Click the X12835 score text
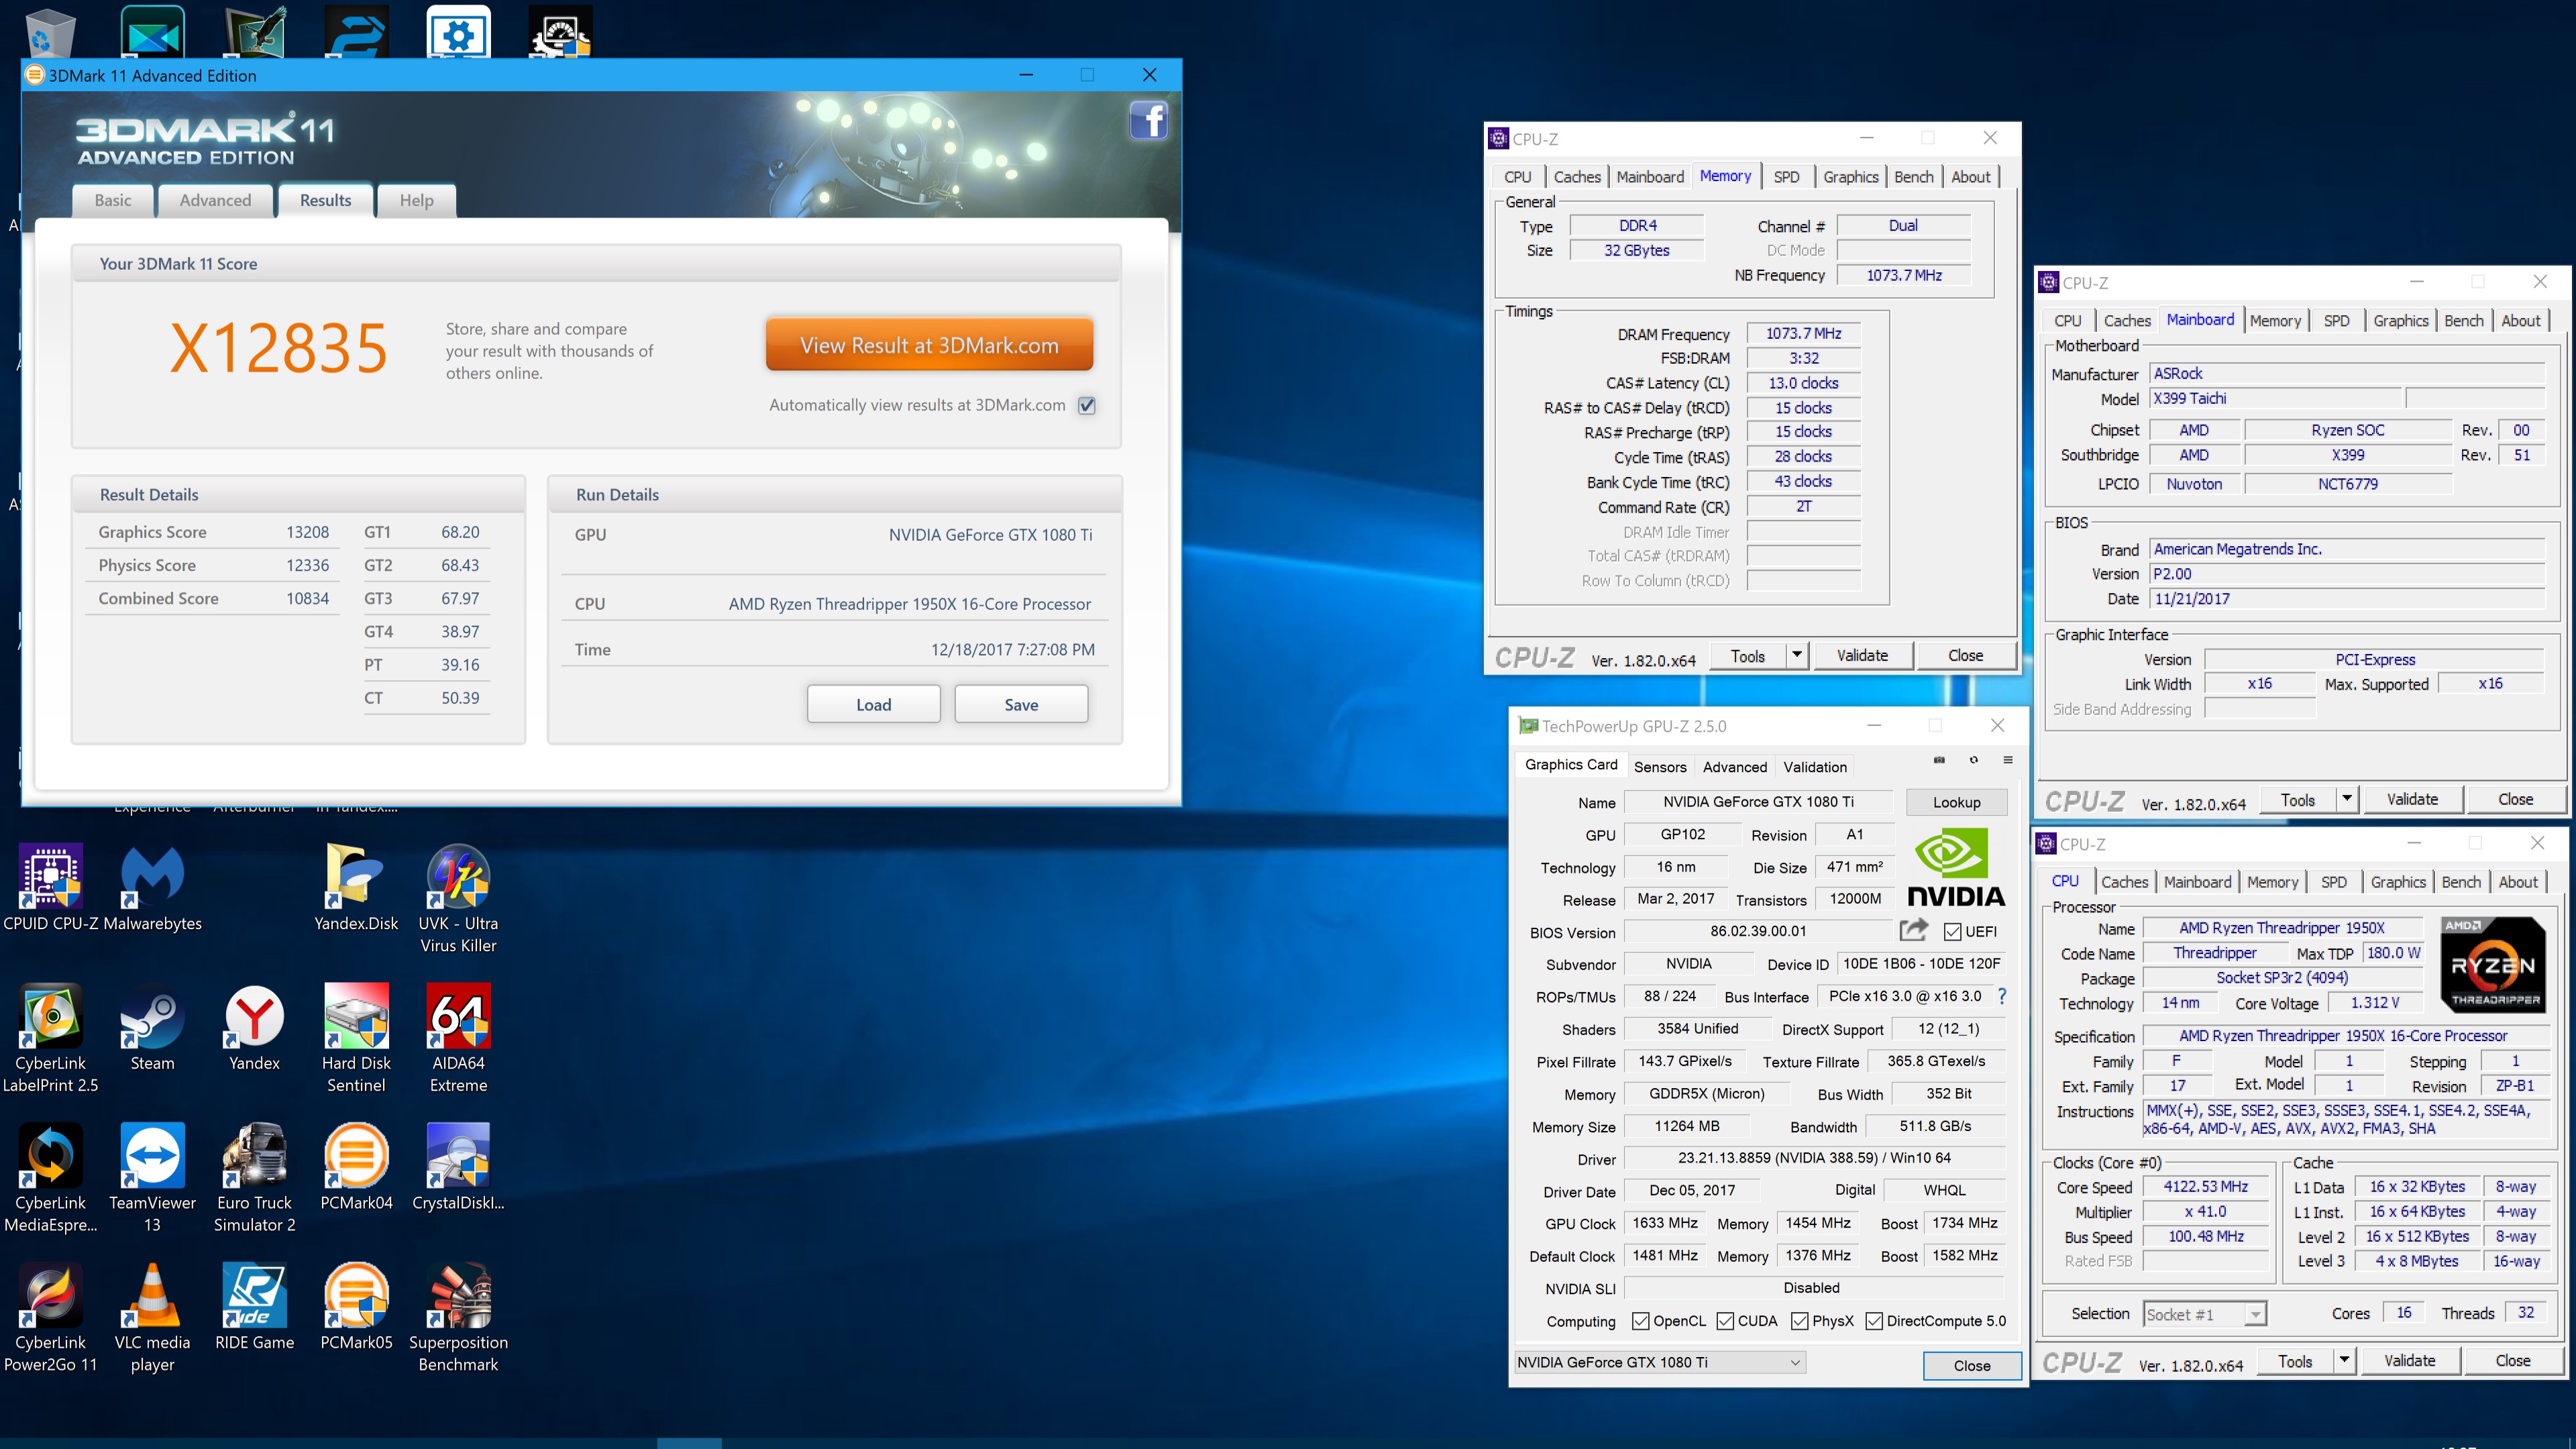 point(278,348)
